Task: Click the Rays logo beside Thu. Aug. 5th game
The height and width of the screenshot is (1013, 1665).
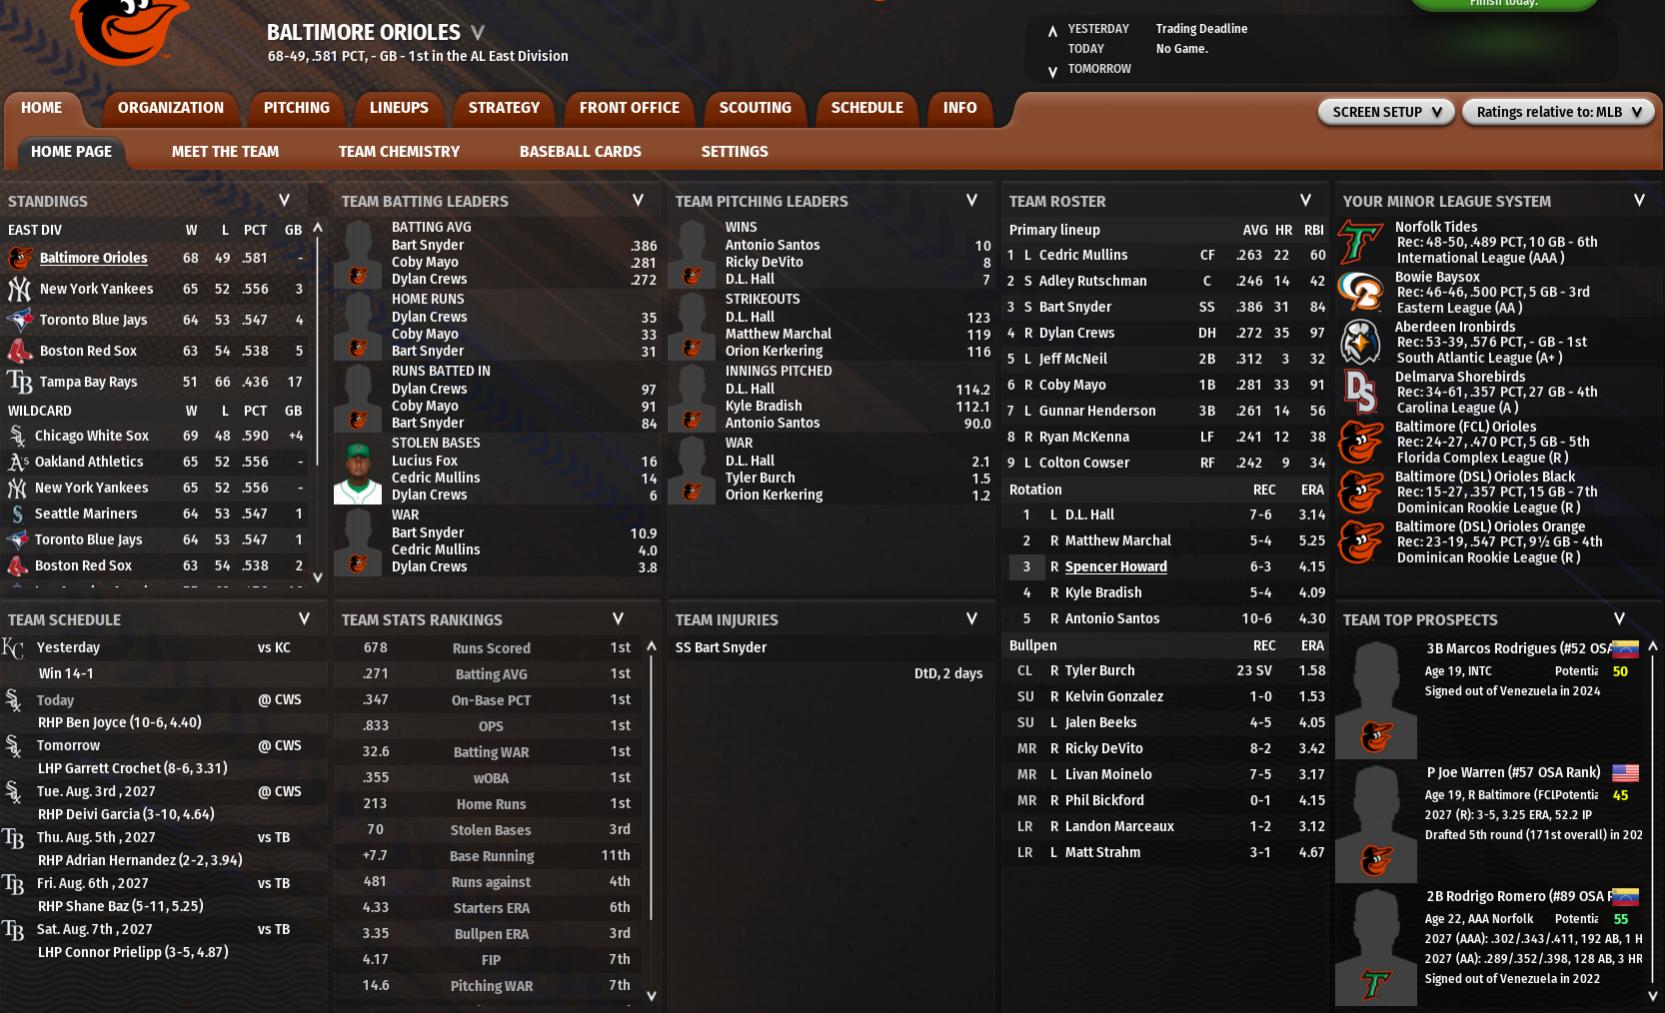Action: pyautogui.click(x=13, y=838)
